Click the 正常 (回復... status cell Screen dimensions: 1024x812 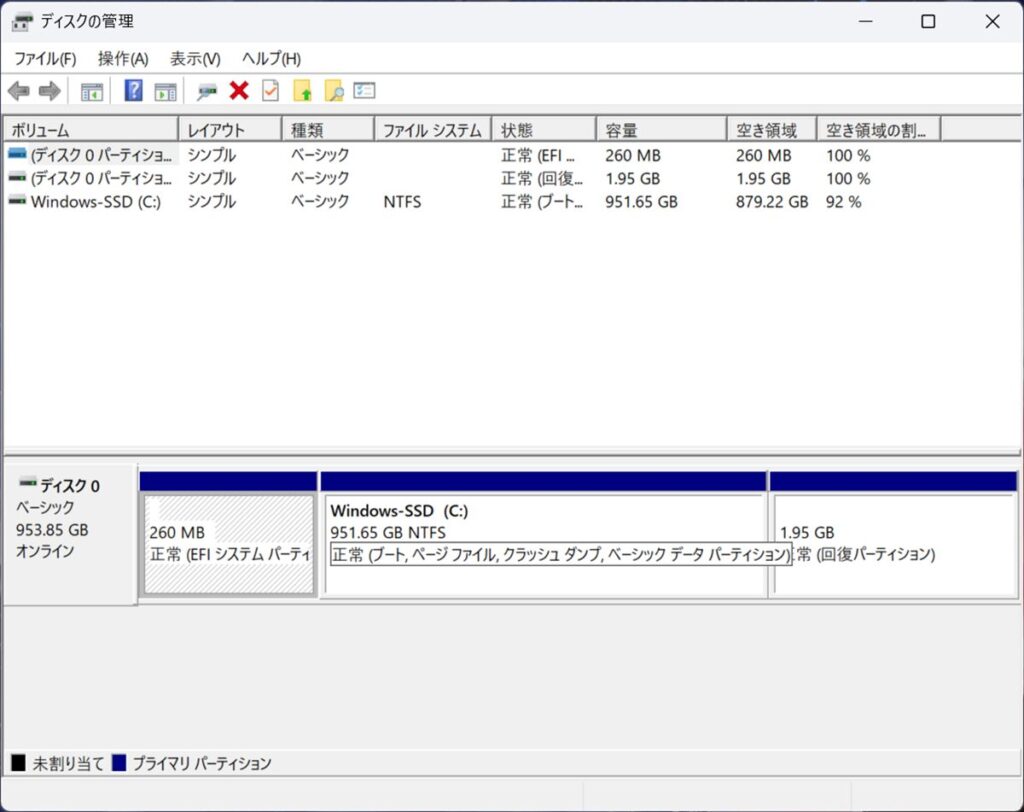[x=542, y=178]
